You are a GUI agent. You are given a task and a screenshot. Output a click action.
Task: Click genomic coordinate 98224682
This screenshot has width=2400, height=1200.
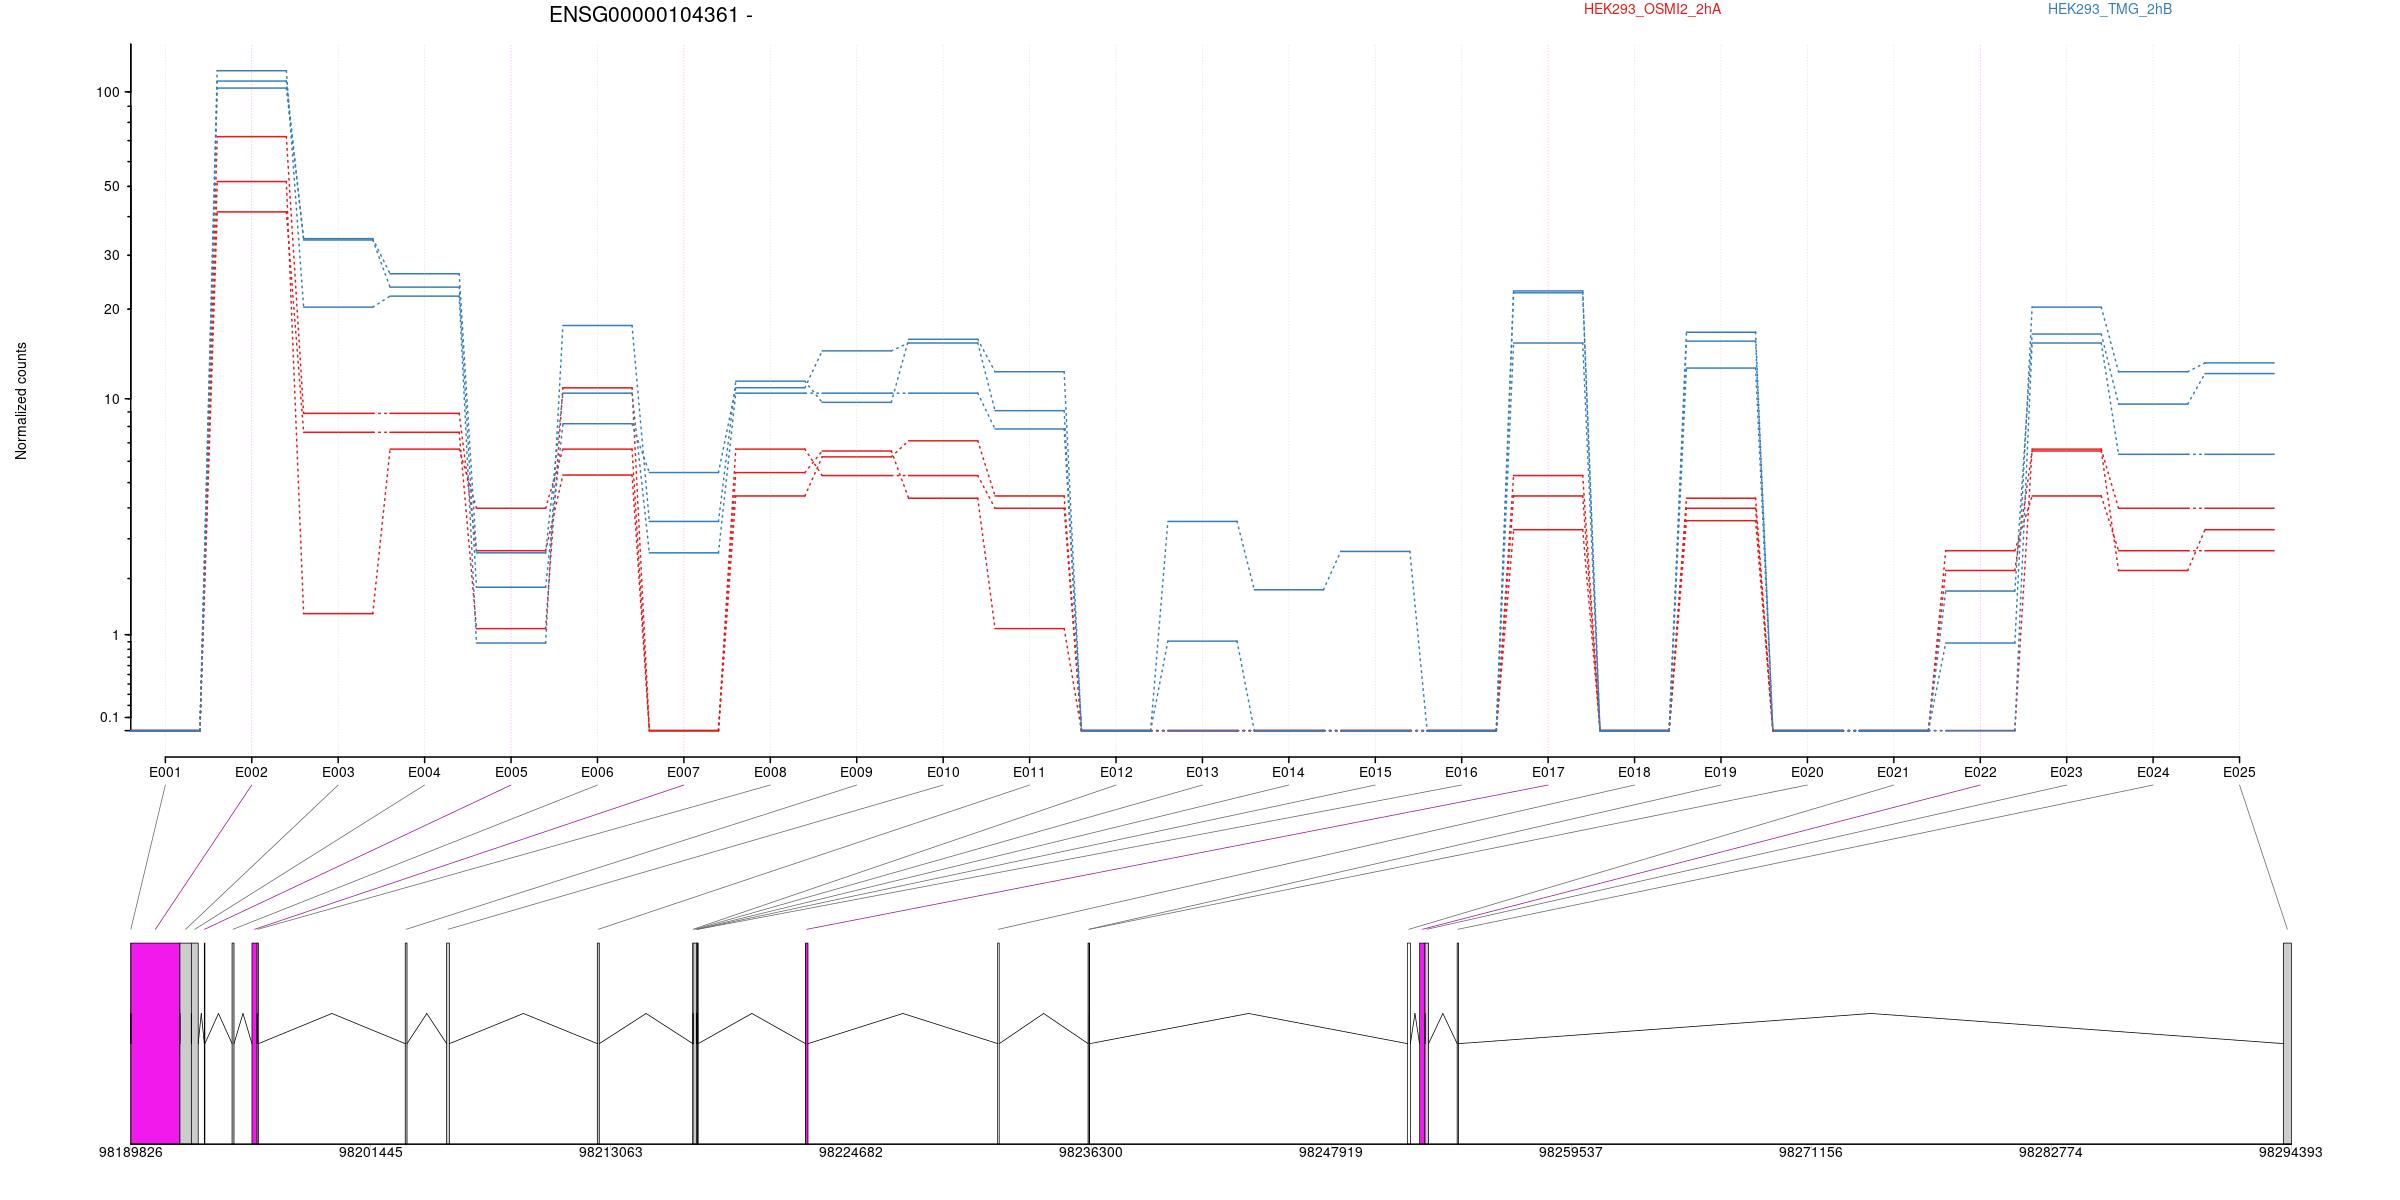[x=851, y=1152]
